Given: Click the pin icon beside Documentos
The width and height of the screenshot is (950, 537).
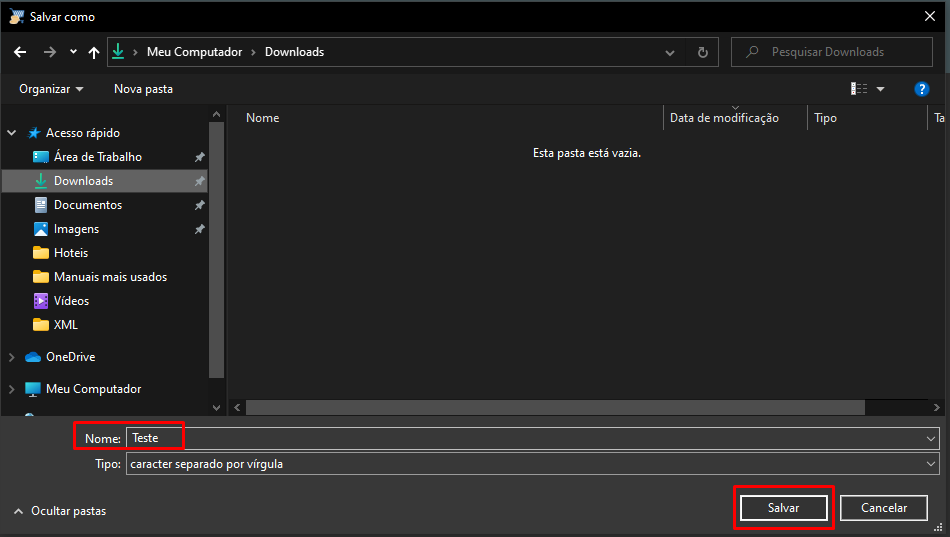Looking at the screenshot, I should coord(199,205).
